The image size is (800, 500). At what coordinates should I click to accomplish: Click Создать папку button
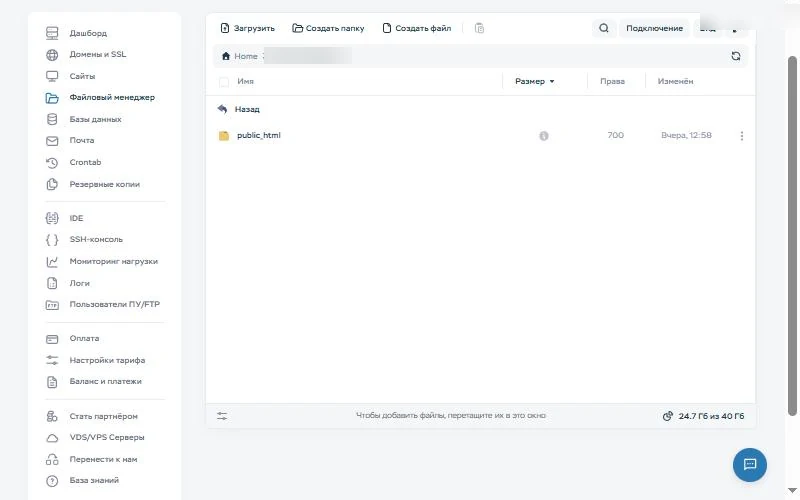click(328, 29)
